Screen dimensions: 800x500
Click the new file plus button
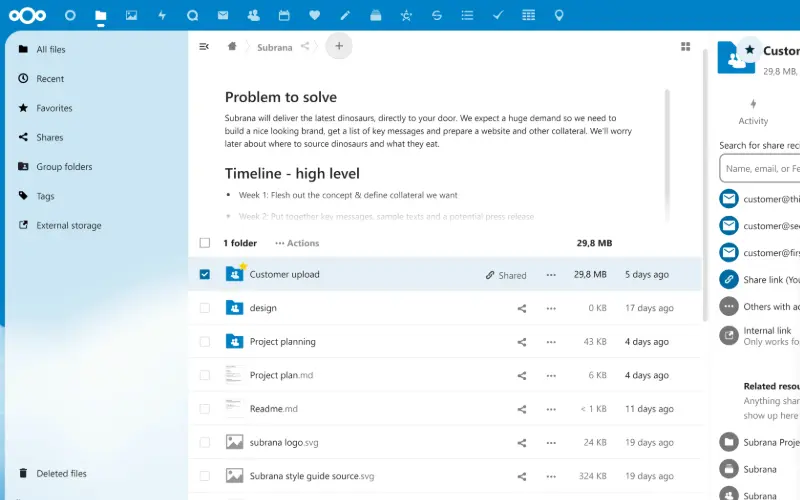point(339,46)
